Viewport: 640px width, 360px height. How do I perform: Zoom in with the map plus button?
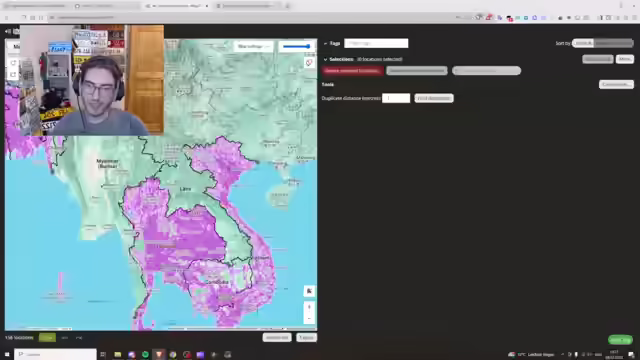[309, 307]
